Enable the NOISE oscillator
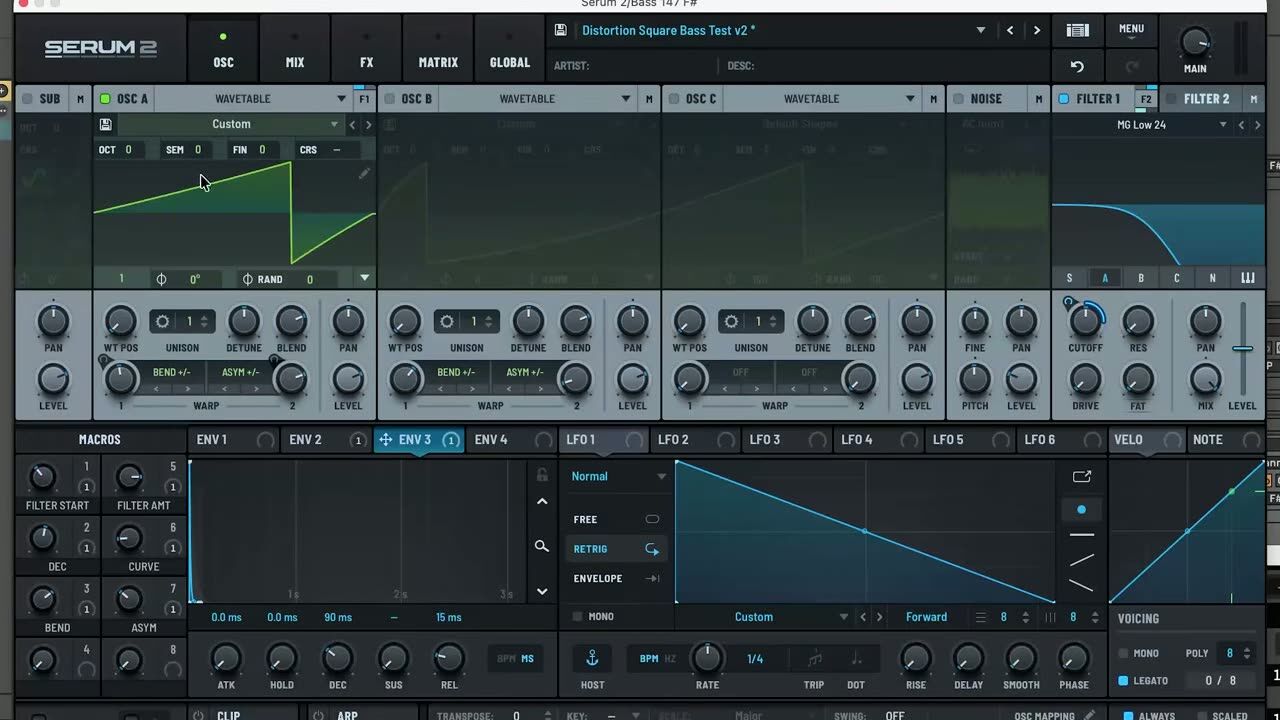Screen dimensions: 1280x720 tap(958, 99)
